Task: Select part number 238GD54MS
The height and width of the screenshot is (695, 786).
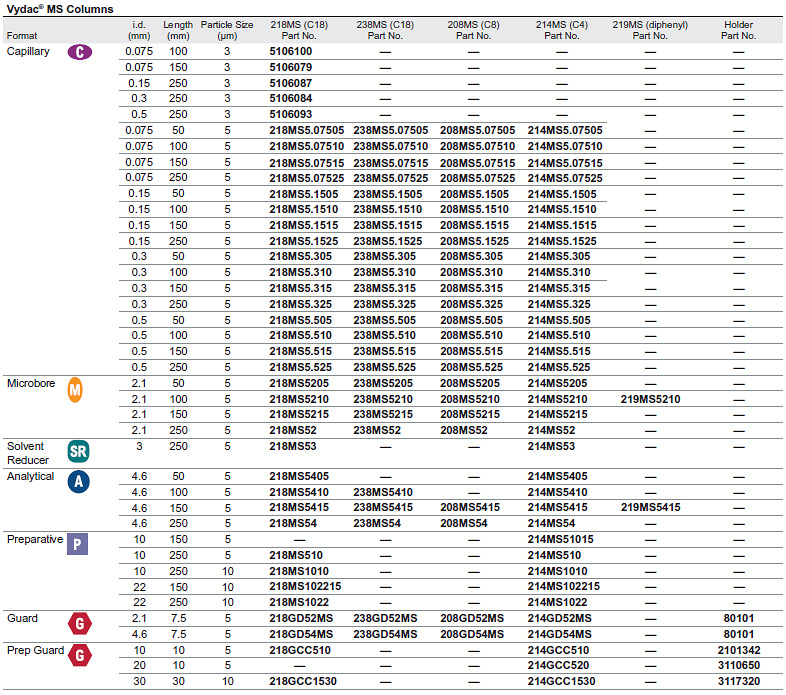Action: 385,634
